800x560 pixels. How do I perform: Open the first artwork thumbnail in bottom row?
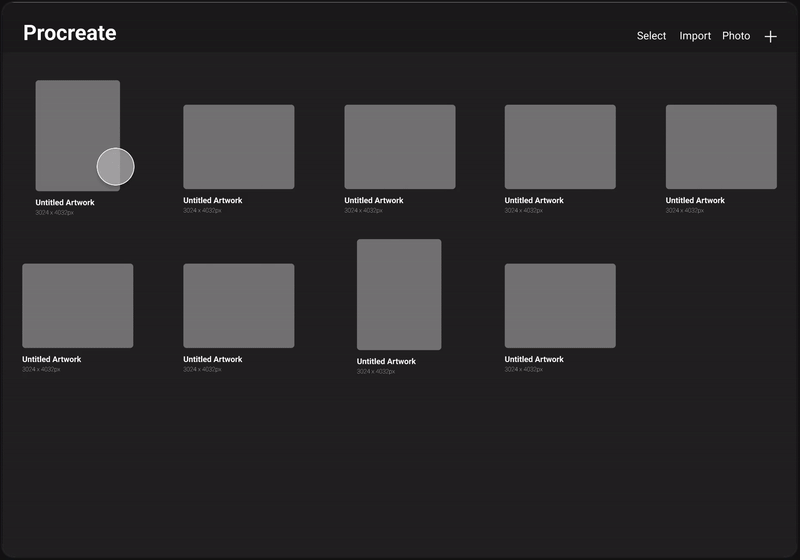[x=78, y=306]
